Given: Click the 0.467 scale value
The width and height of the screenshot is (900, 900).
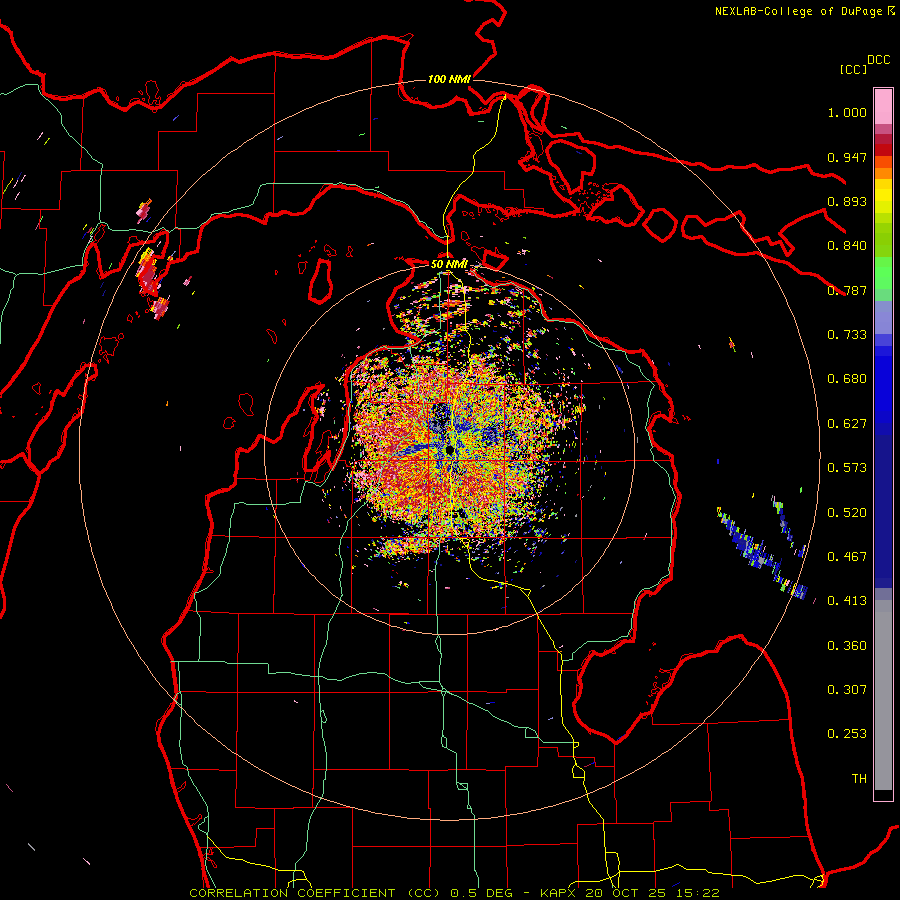Looking at the screenshot, I should (x=847, y=557).
